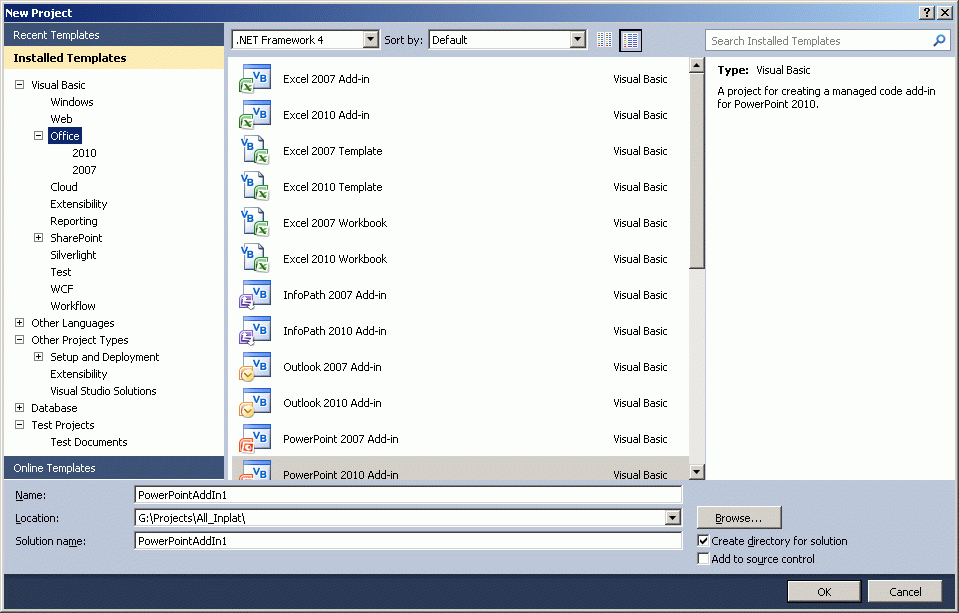Viewport: 959px width, 613px height.
Task: Select the Windows tree item
Action: (72, 102)
